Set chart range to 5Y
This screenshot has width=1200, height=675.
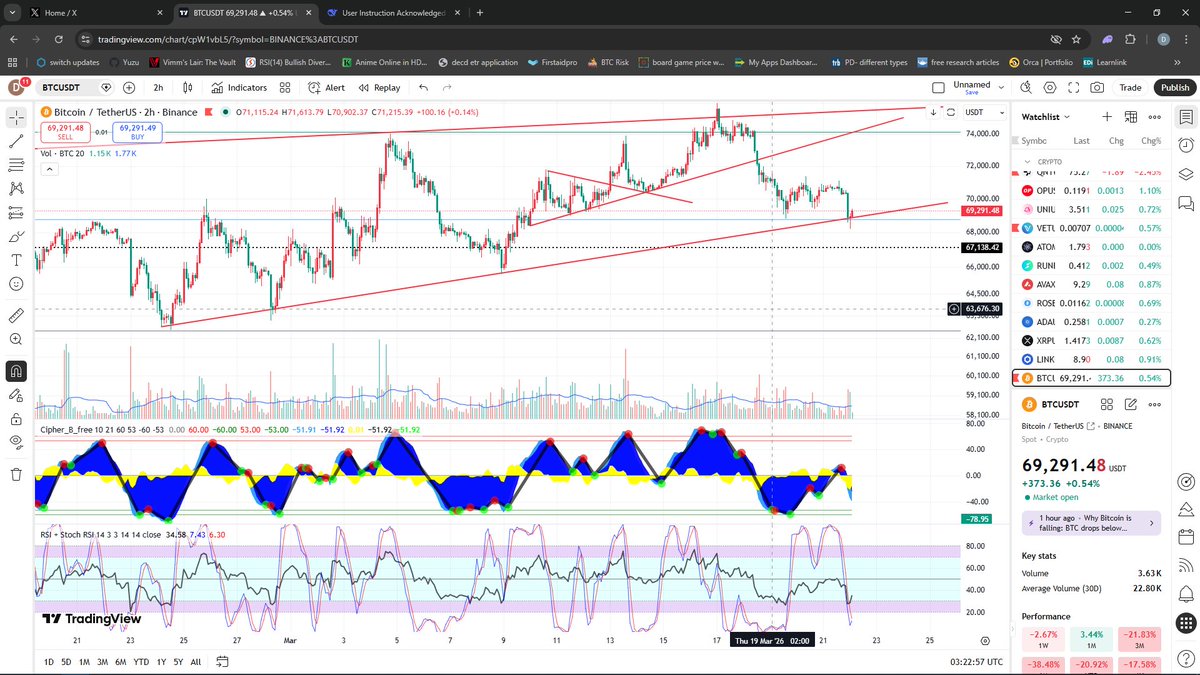click(178, 662)
